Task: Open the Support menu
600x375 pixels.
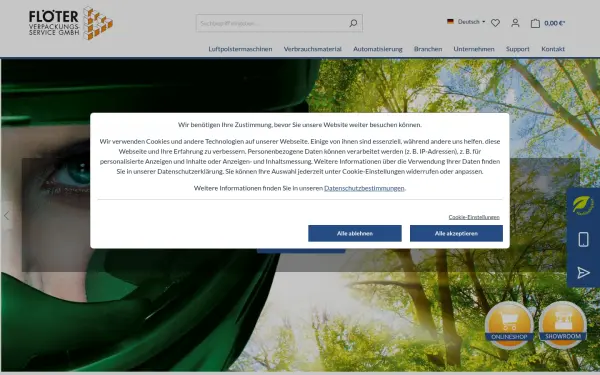Action: tap(518, 49)
